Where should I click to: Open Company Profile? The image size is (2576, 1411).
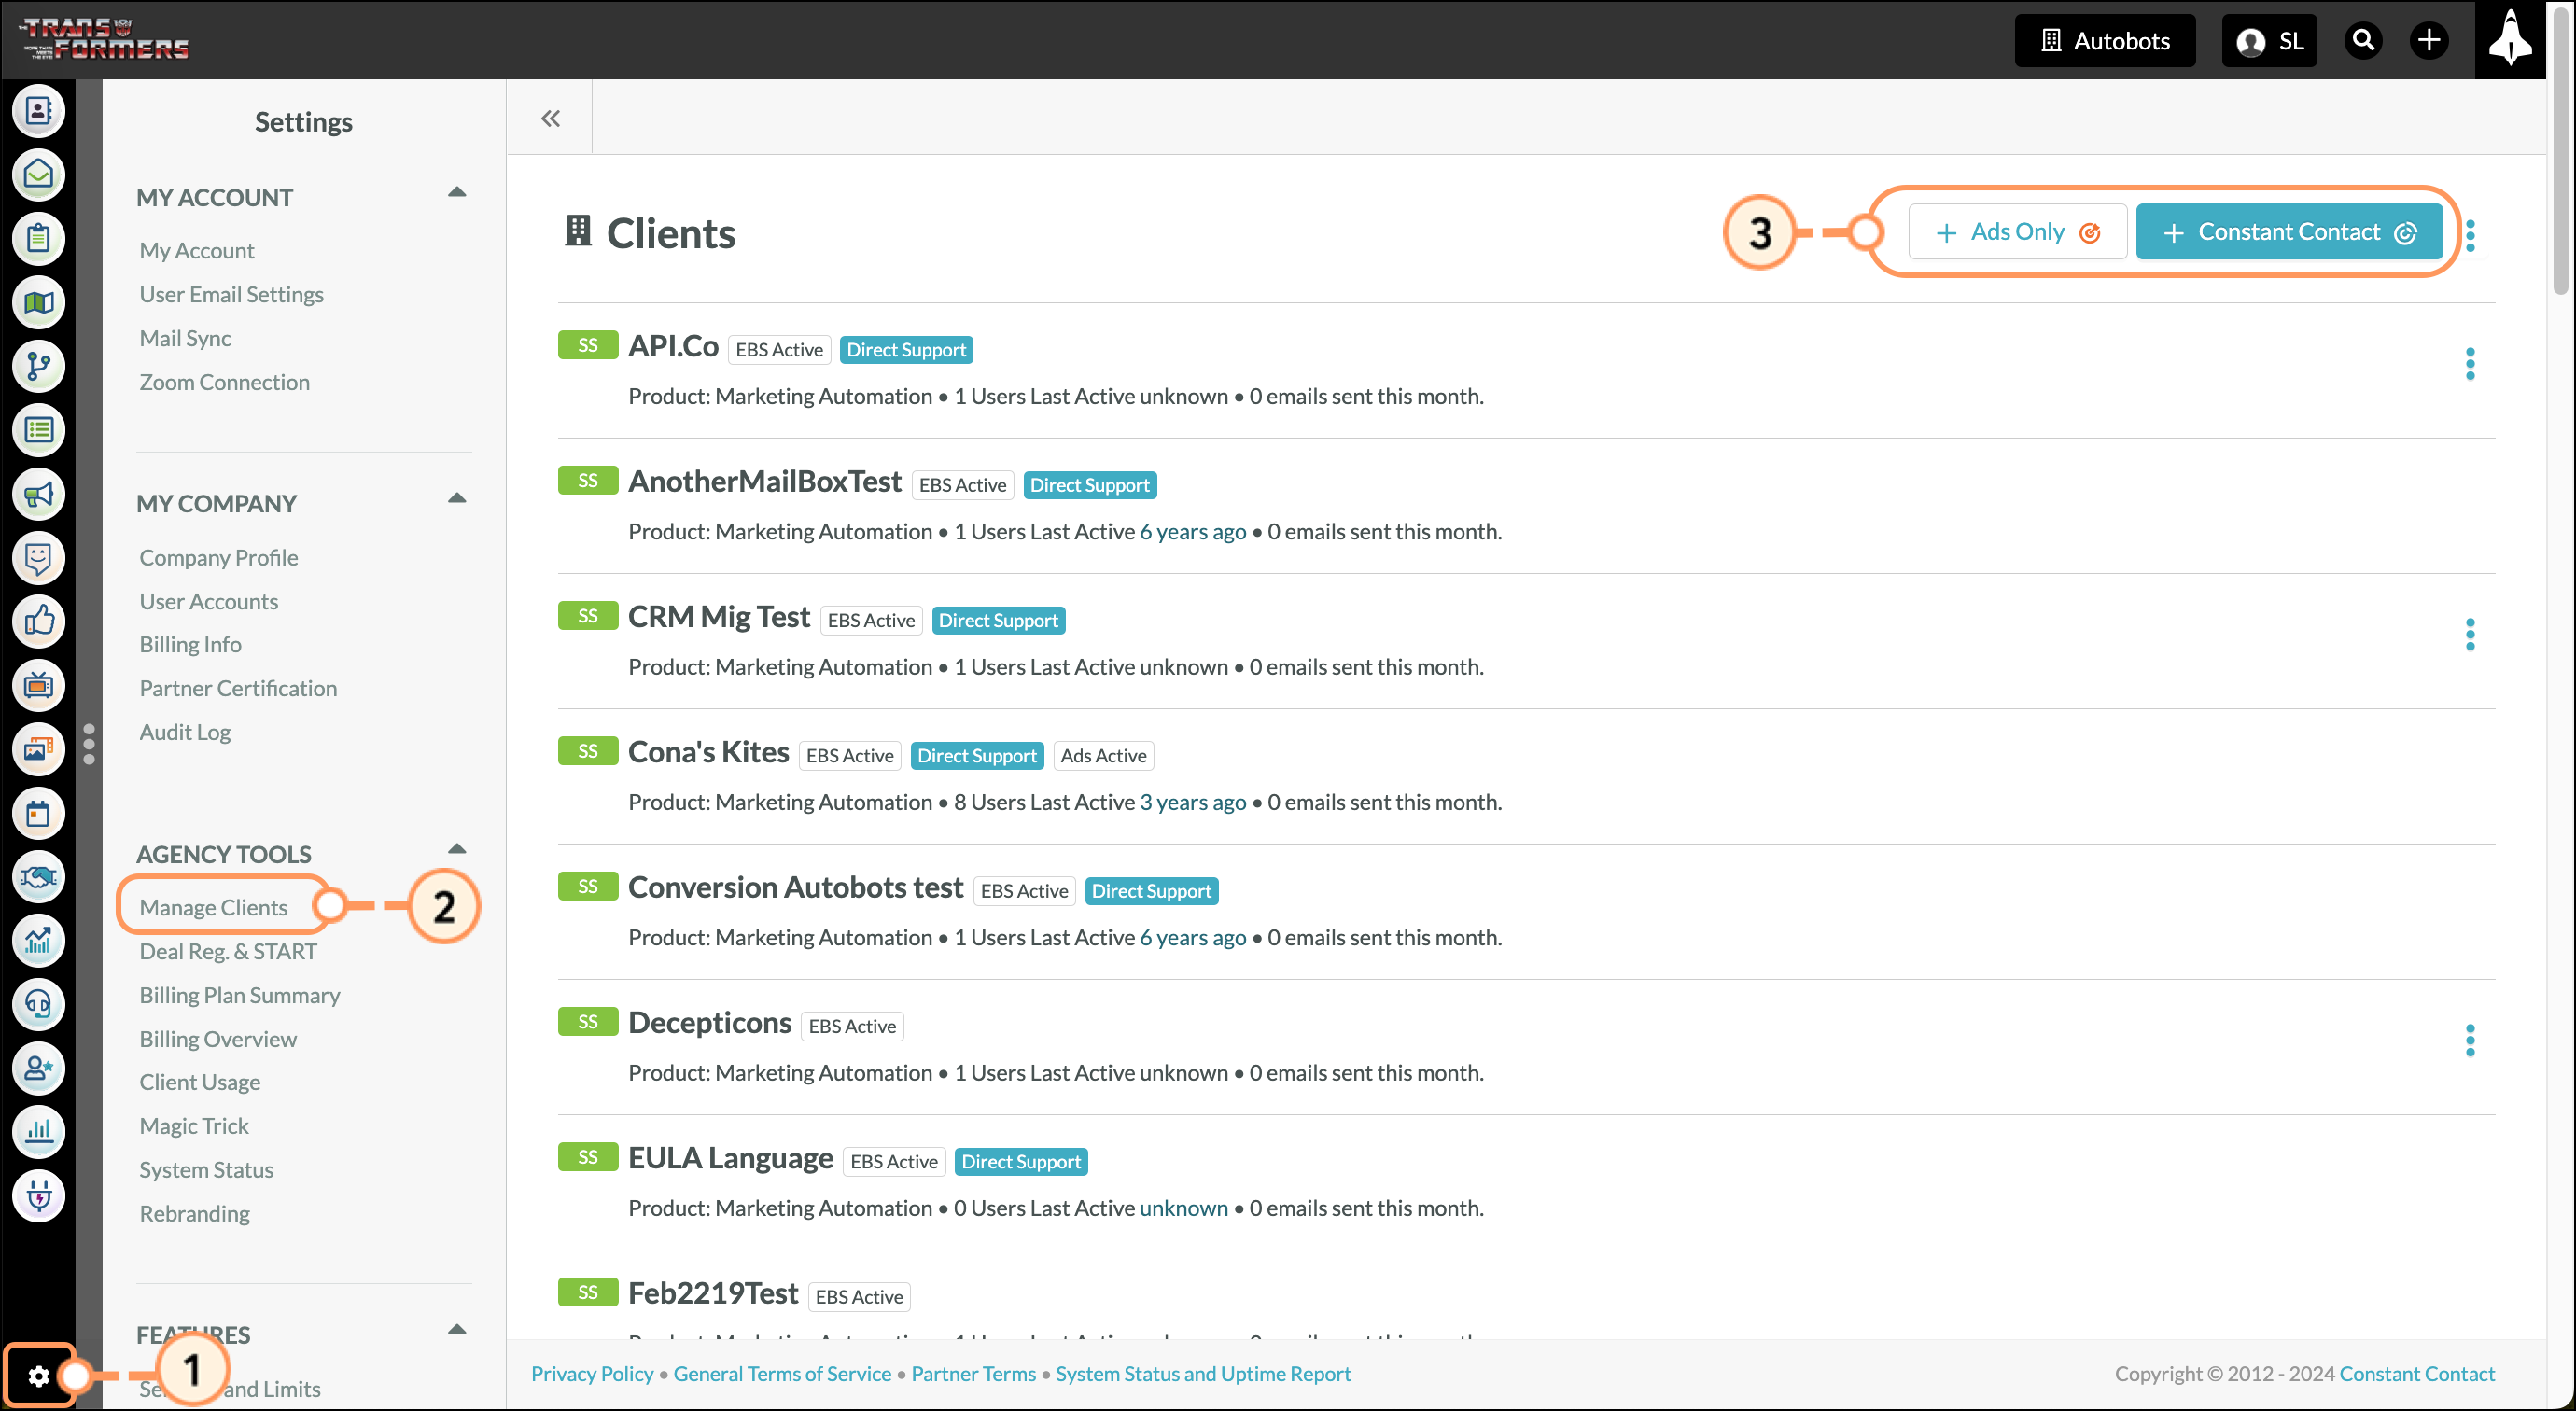[218, 558]
